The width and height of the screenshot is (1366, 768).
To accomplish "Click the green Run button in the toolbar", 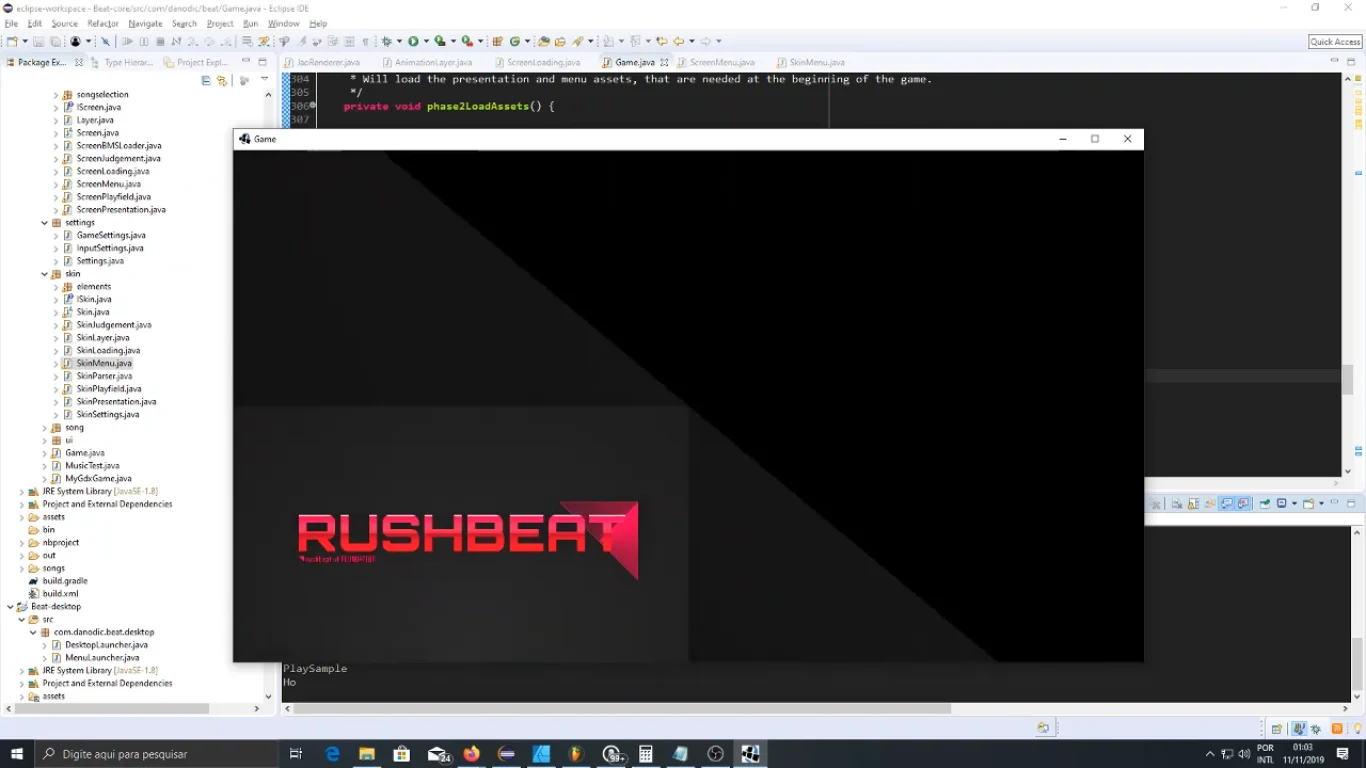I will 413,41.
